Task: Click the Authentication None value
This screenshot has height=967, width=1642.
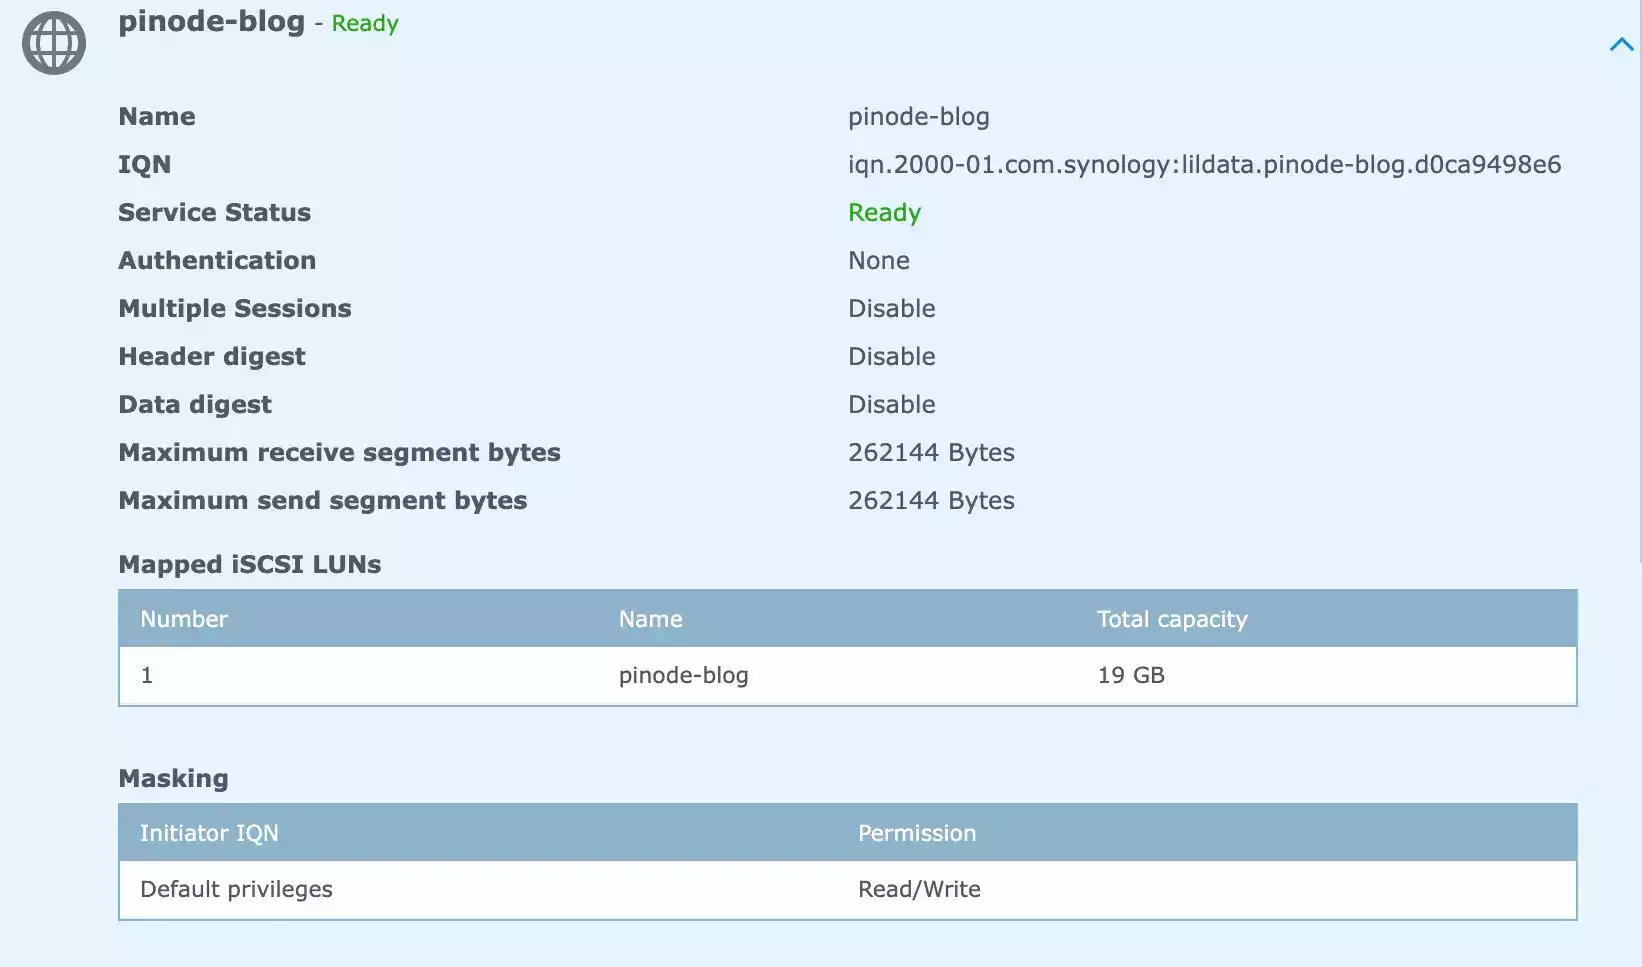Action: [878, 260]
